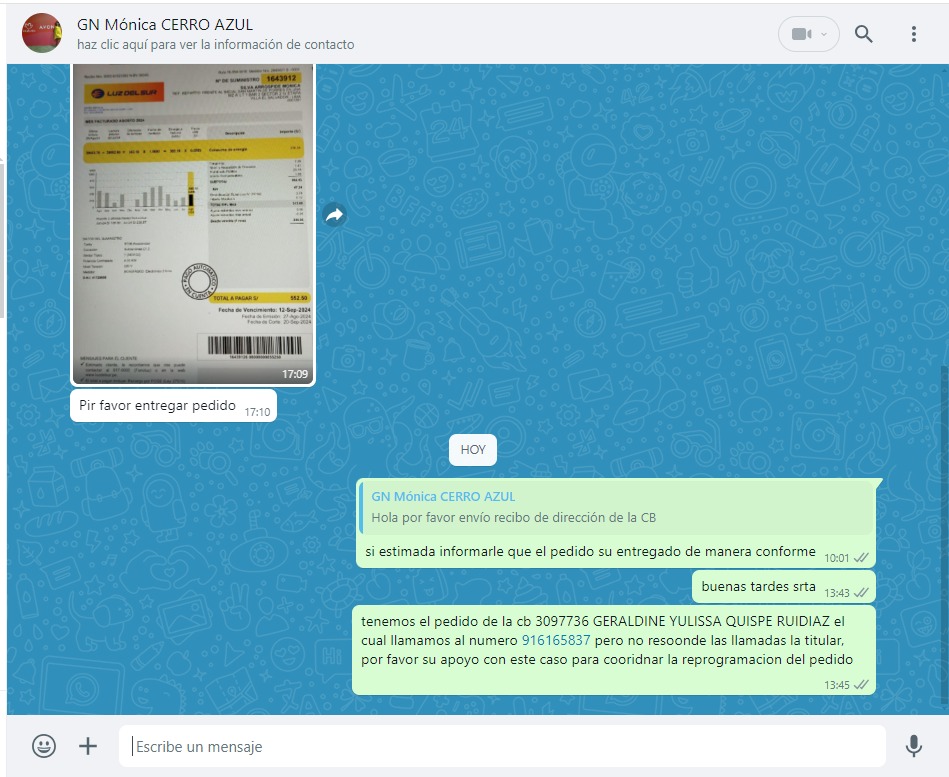Select the 'Pir favor entregar pedido' message
The height and width of the screenshot is (777, 949).
coord(158,406)
